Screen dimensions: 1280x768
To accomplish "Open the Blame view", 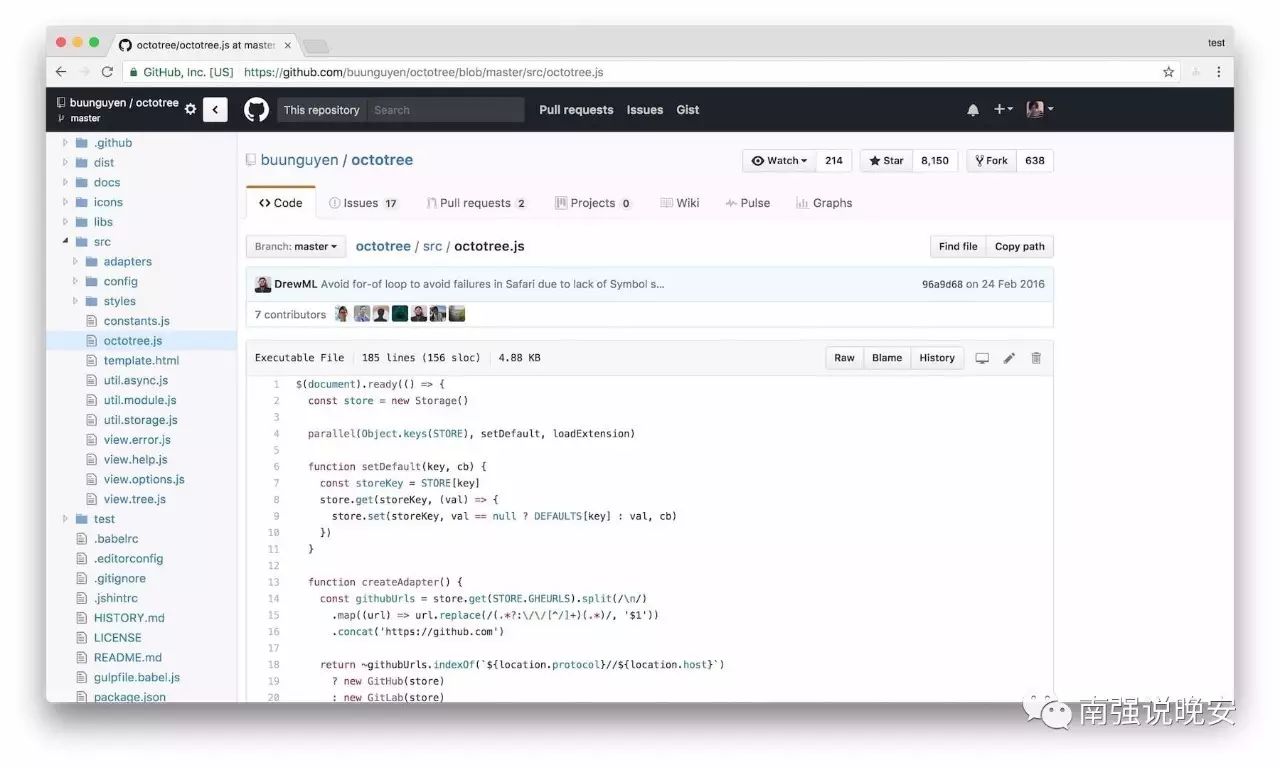I will point(887,358).
